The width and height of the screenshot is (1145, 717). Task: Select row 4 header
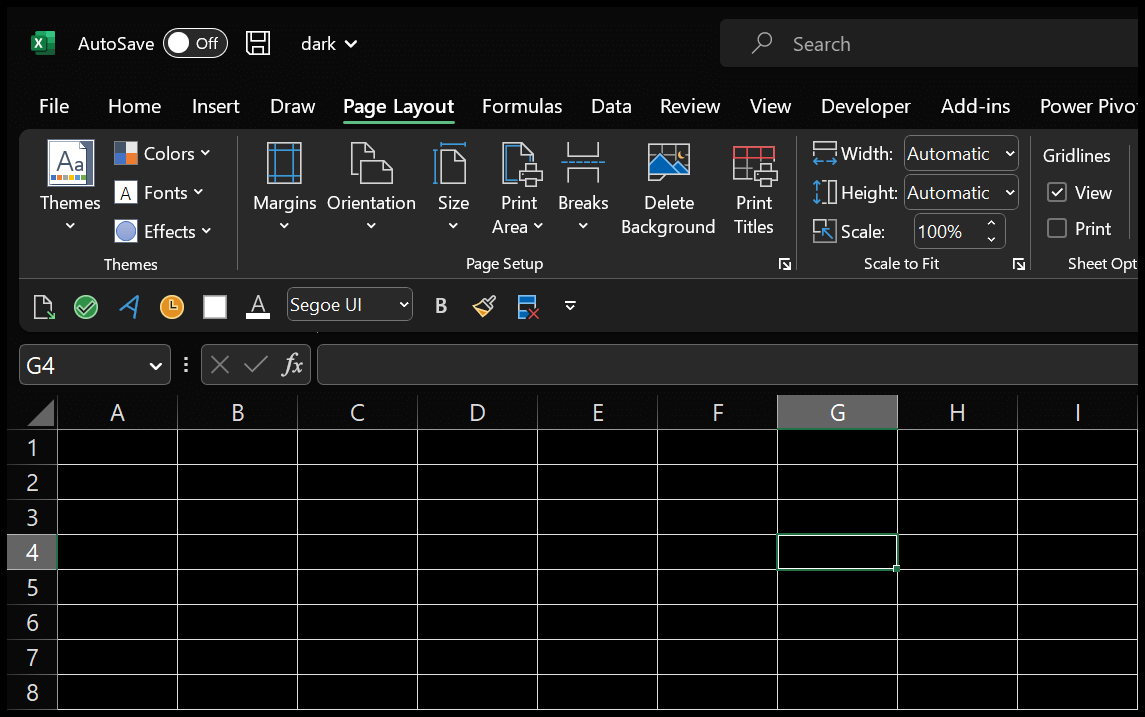tap(32, 553)
